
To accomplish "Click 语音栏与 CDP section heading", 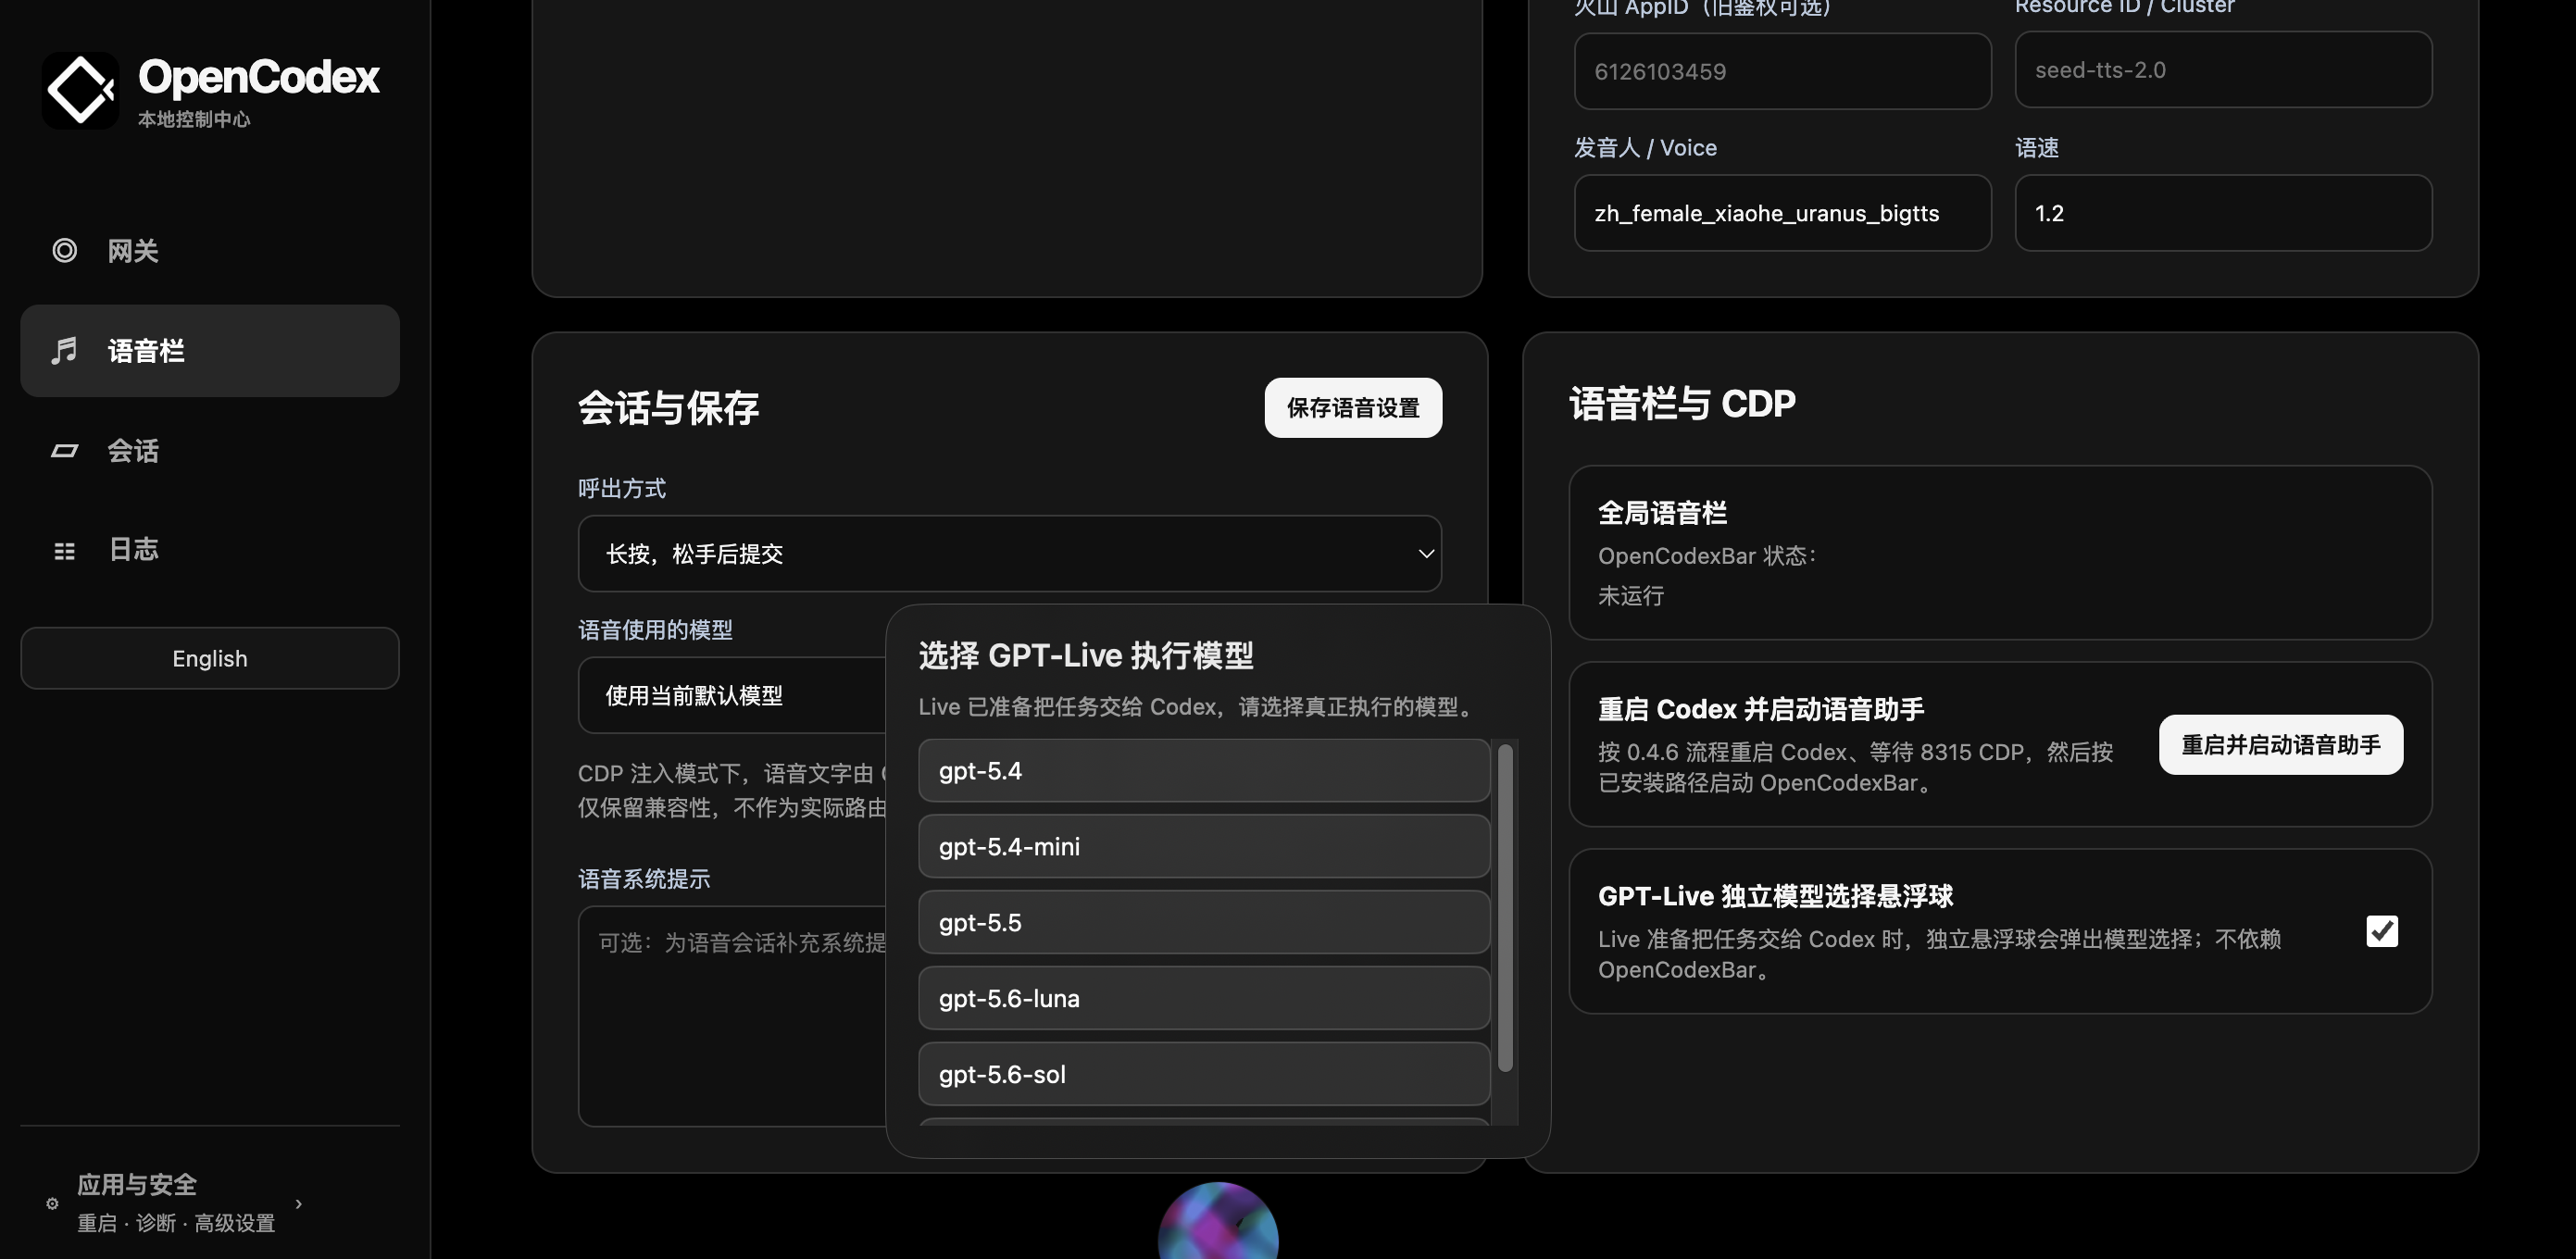I will click(x=1682, y=403).
